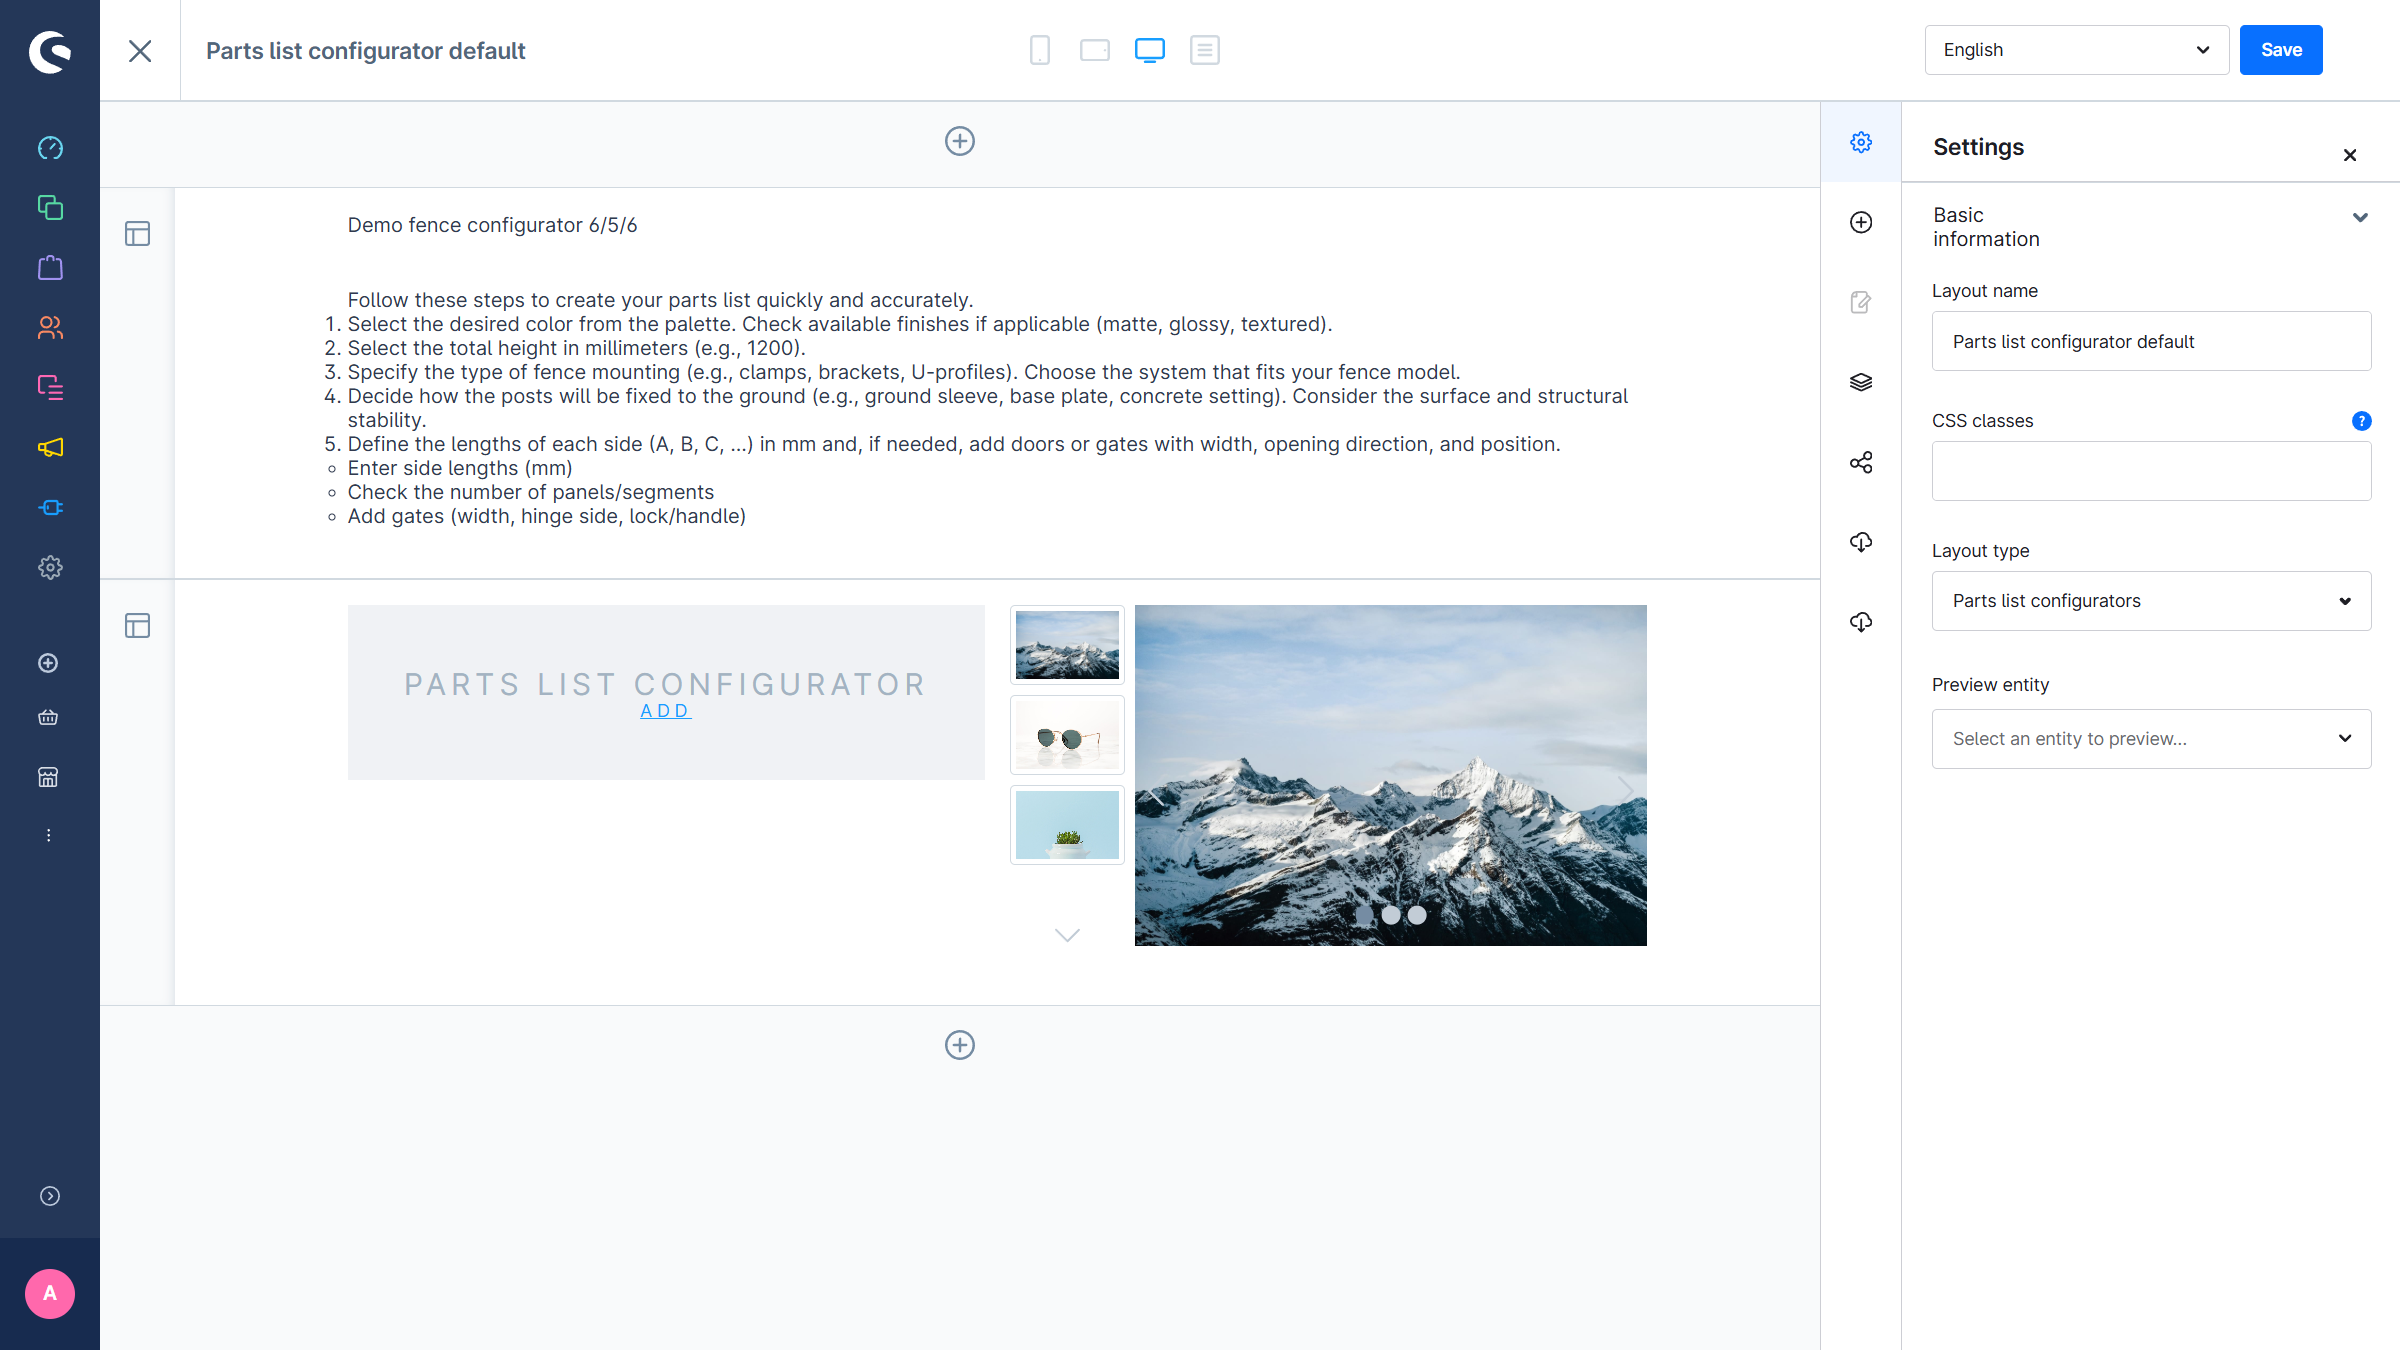Collapse the Basic information section
2400x1350 pixels.
(x=2360, y=217)
